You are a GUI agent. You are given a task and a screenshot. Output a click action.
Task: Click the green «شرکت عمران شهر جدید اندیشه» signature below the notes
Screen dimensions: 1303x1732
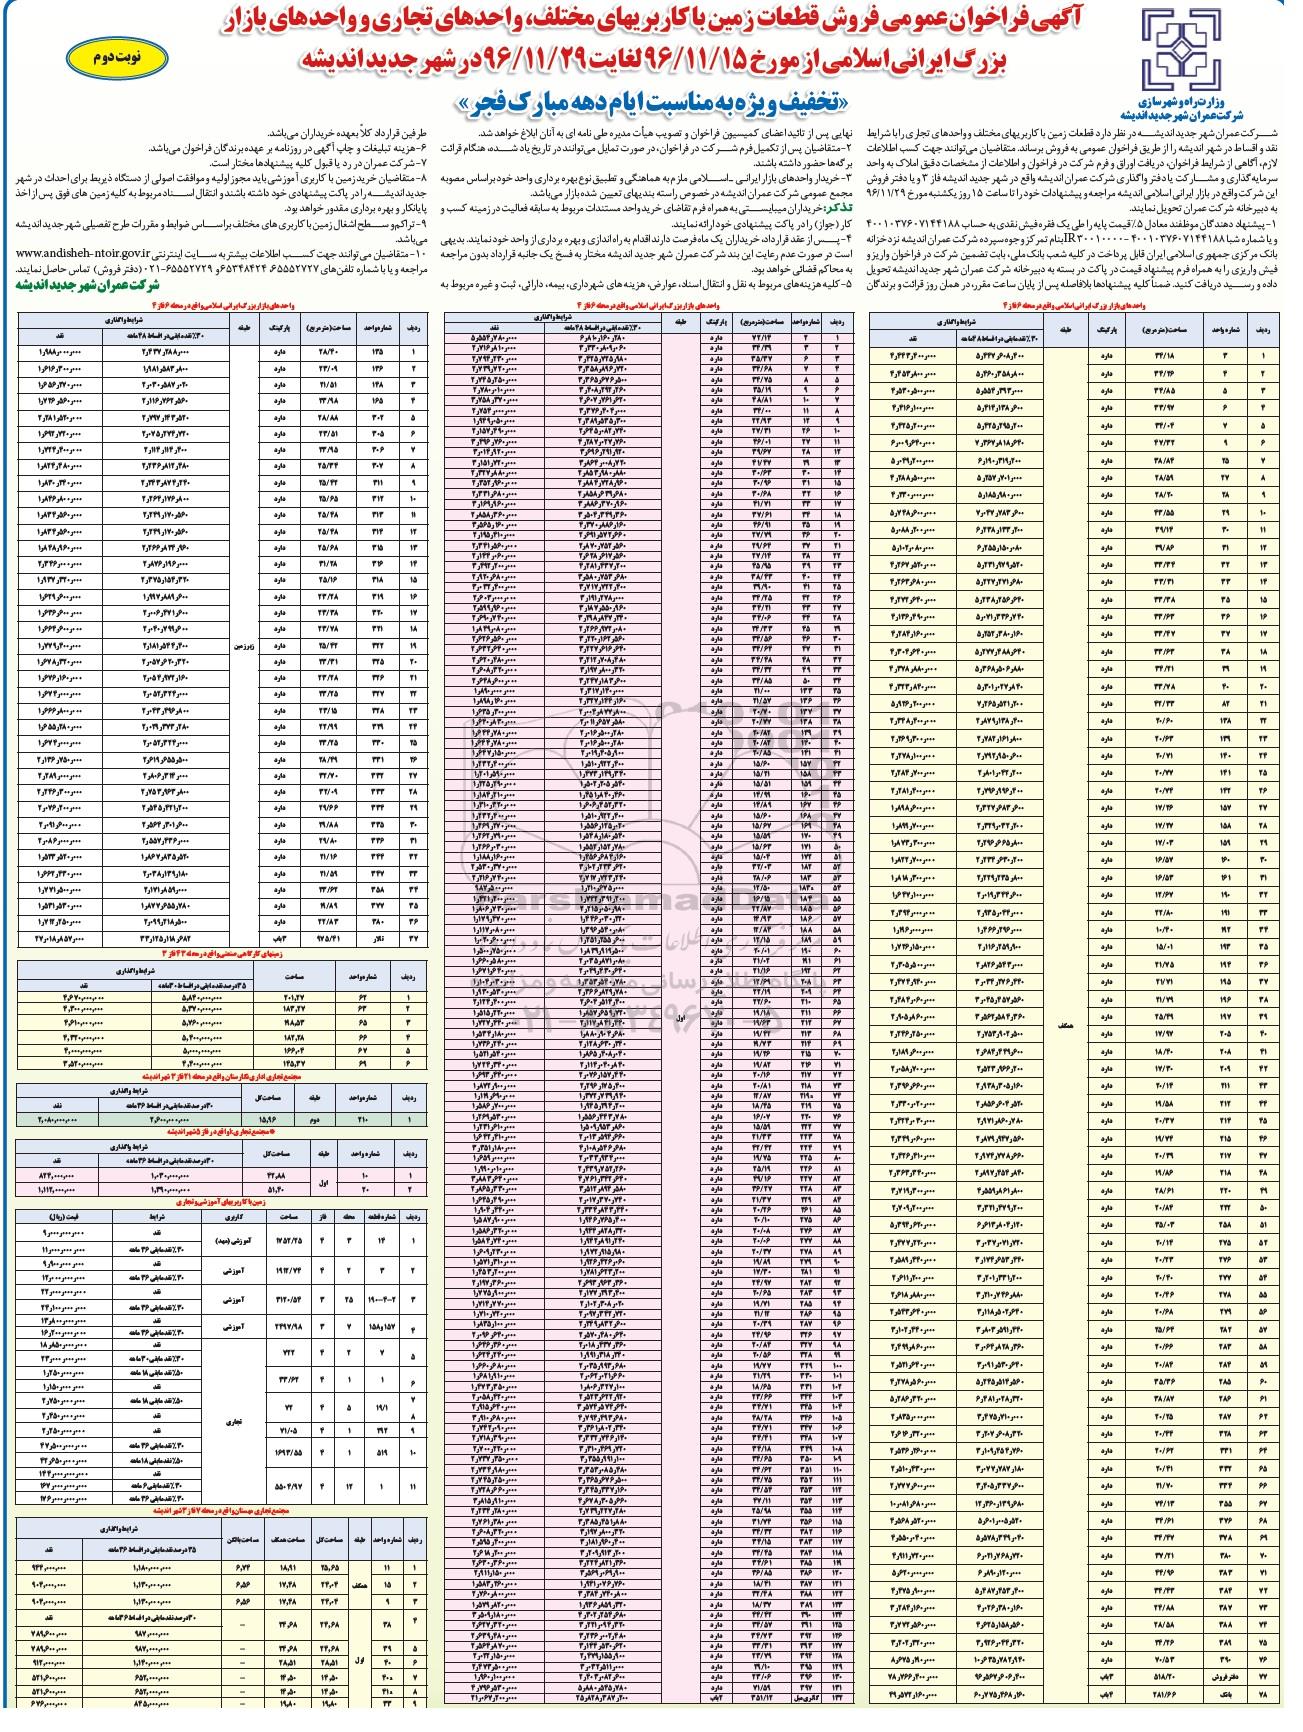(87, 285)
